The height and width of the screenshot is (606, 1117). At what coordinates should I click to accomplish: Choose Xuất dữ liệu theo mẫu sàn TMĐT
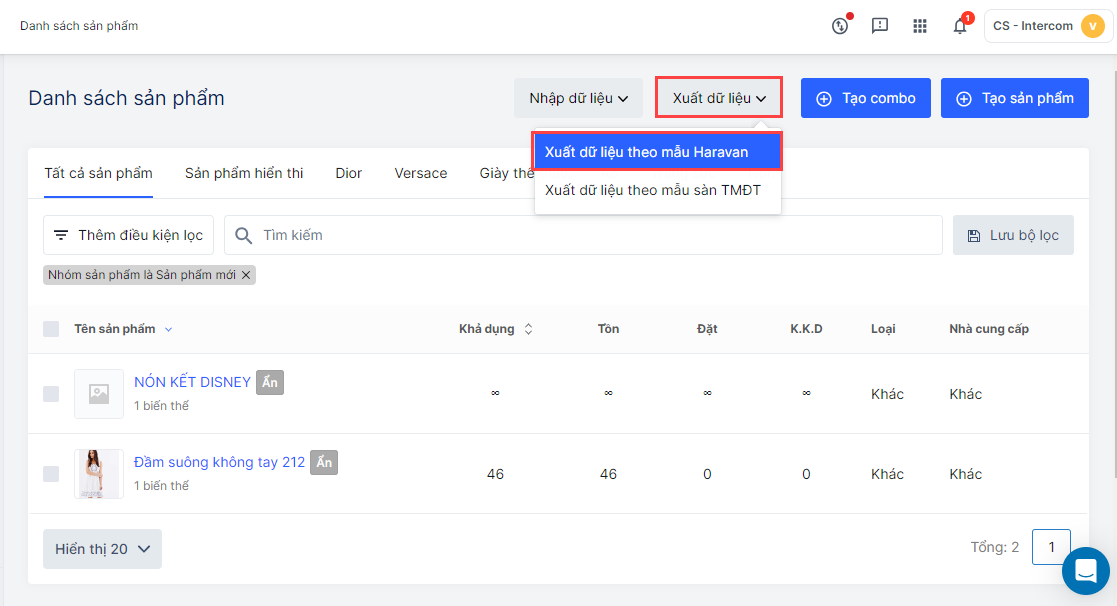pos(657,190)
